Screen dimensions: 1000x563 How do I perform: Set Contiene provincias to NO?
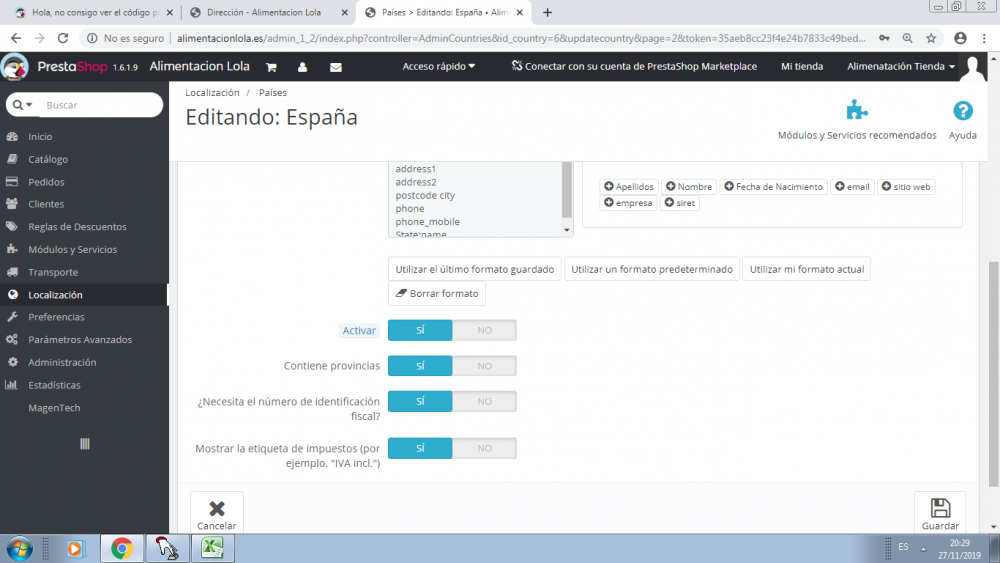485,366
